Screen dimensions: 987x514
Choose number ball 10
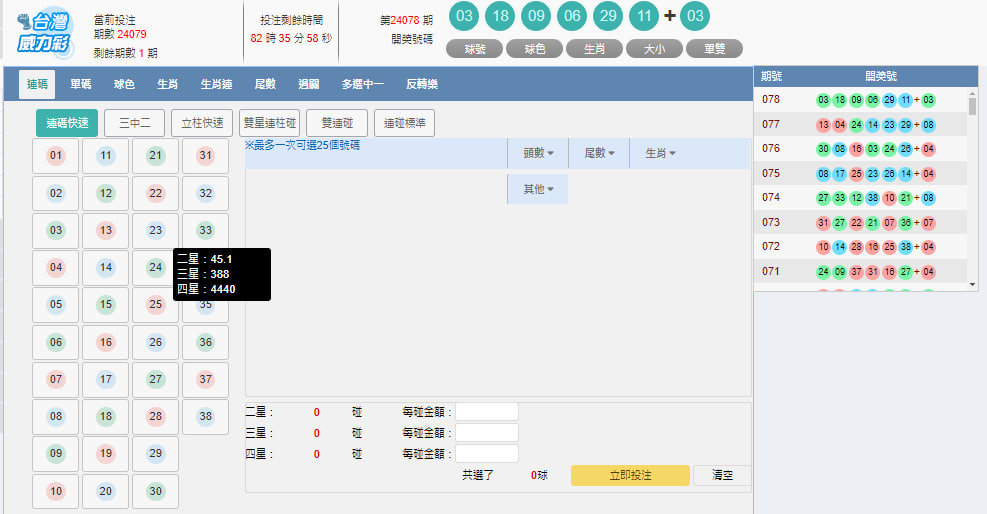tap(56, 491)
